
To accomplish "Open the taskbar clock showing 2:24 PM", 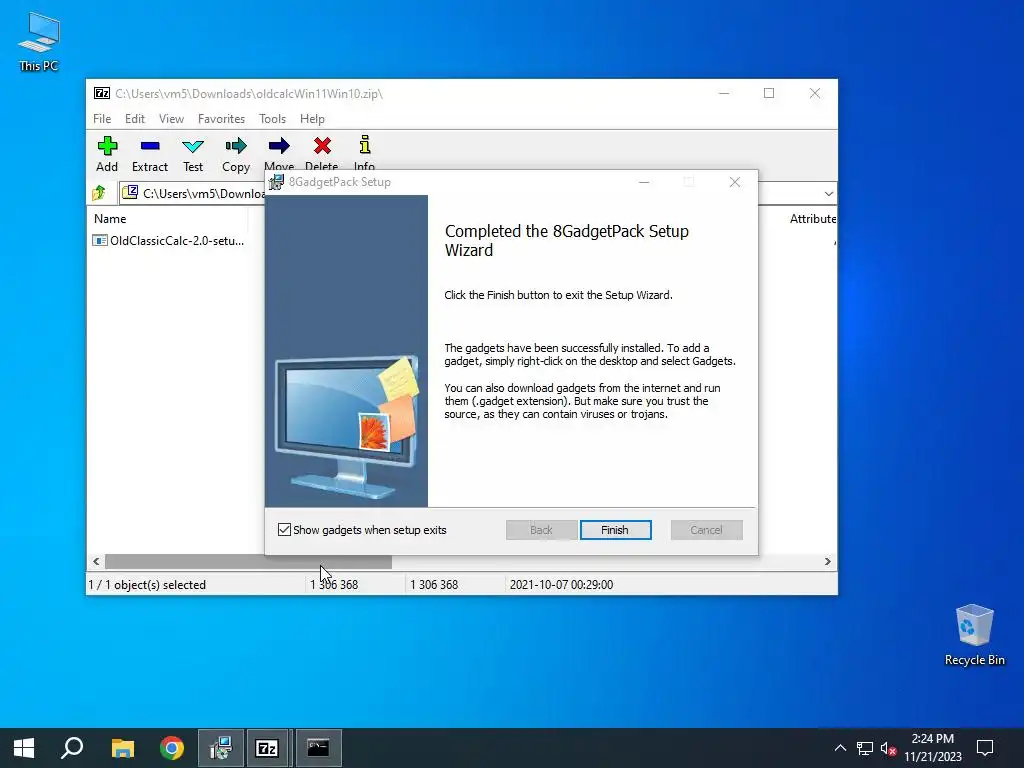I will click(x=933, y=748).
